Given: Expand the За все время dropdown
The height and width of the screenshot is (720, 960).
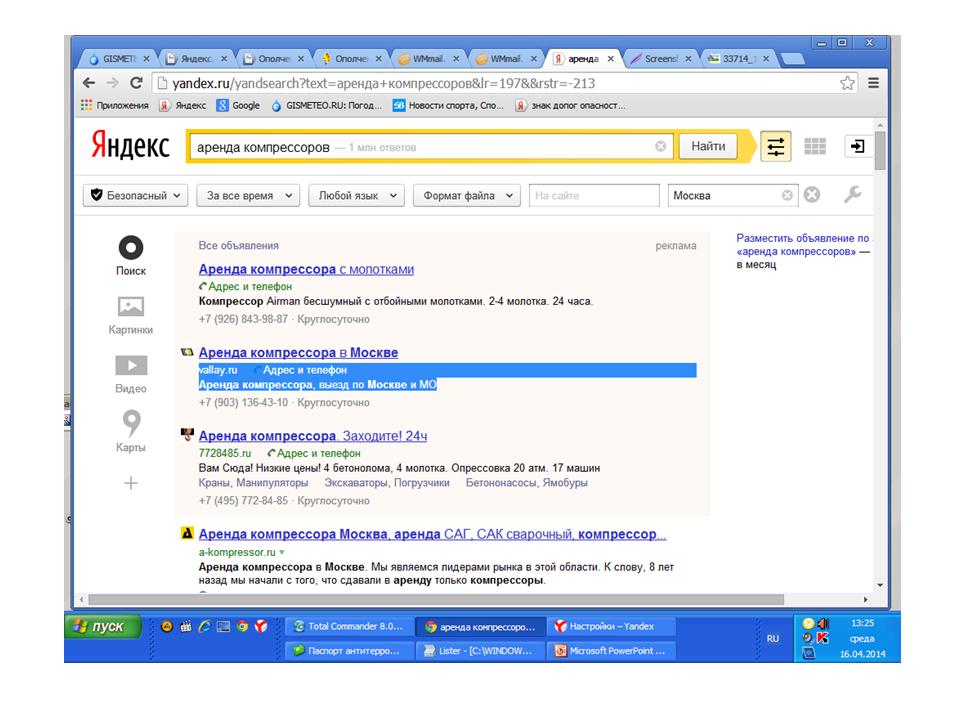Looking at the screenshot, I should pyautogui.click(x=248, y=195).
